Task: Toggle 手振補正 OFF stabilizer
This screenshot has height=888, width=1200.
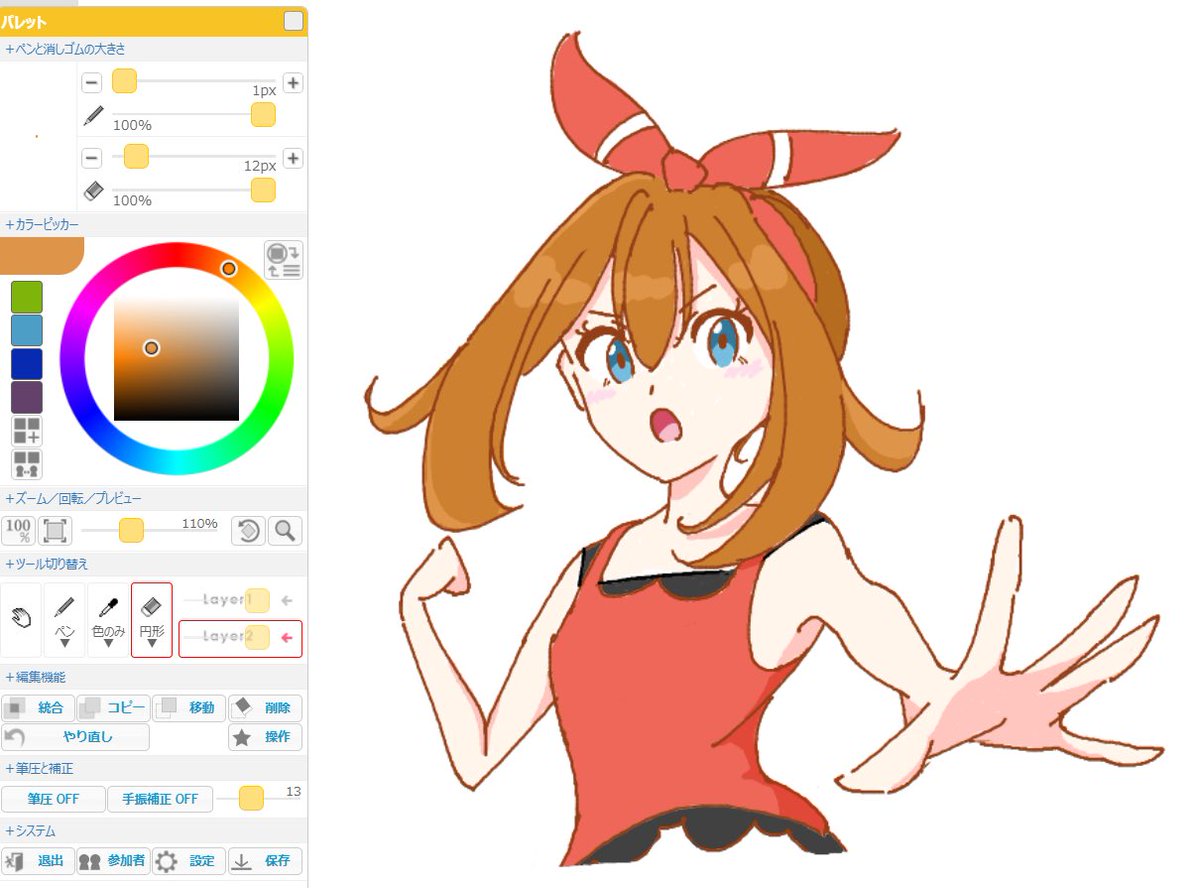Action: coord(160,799)
